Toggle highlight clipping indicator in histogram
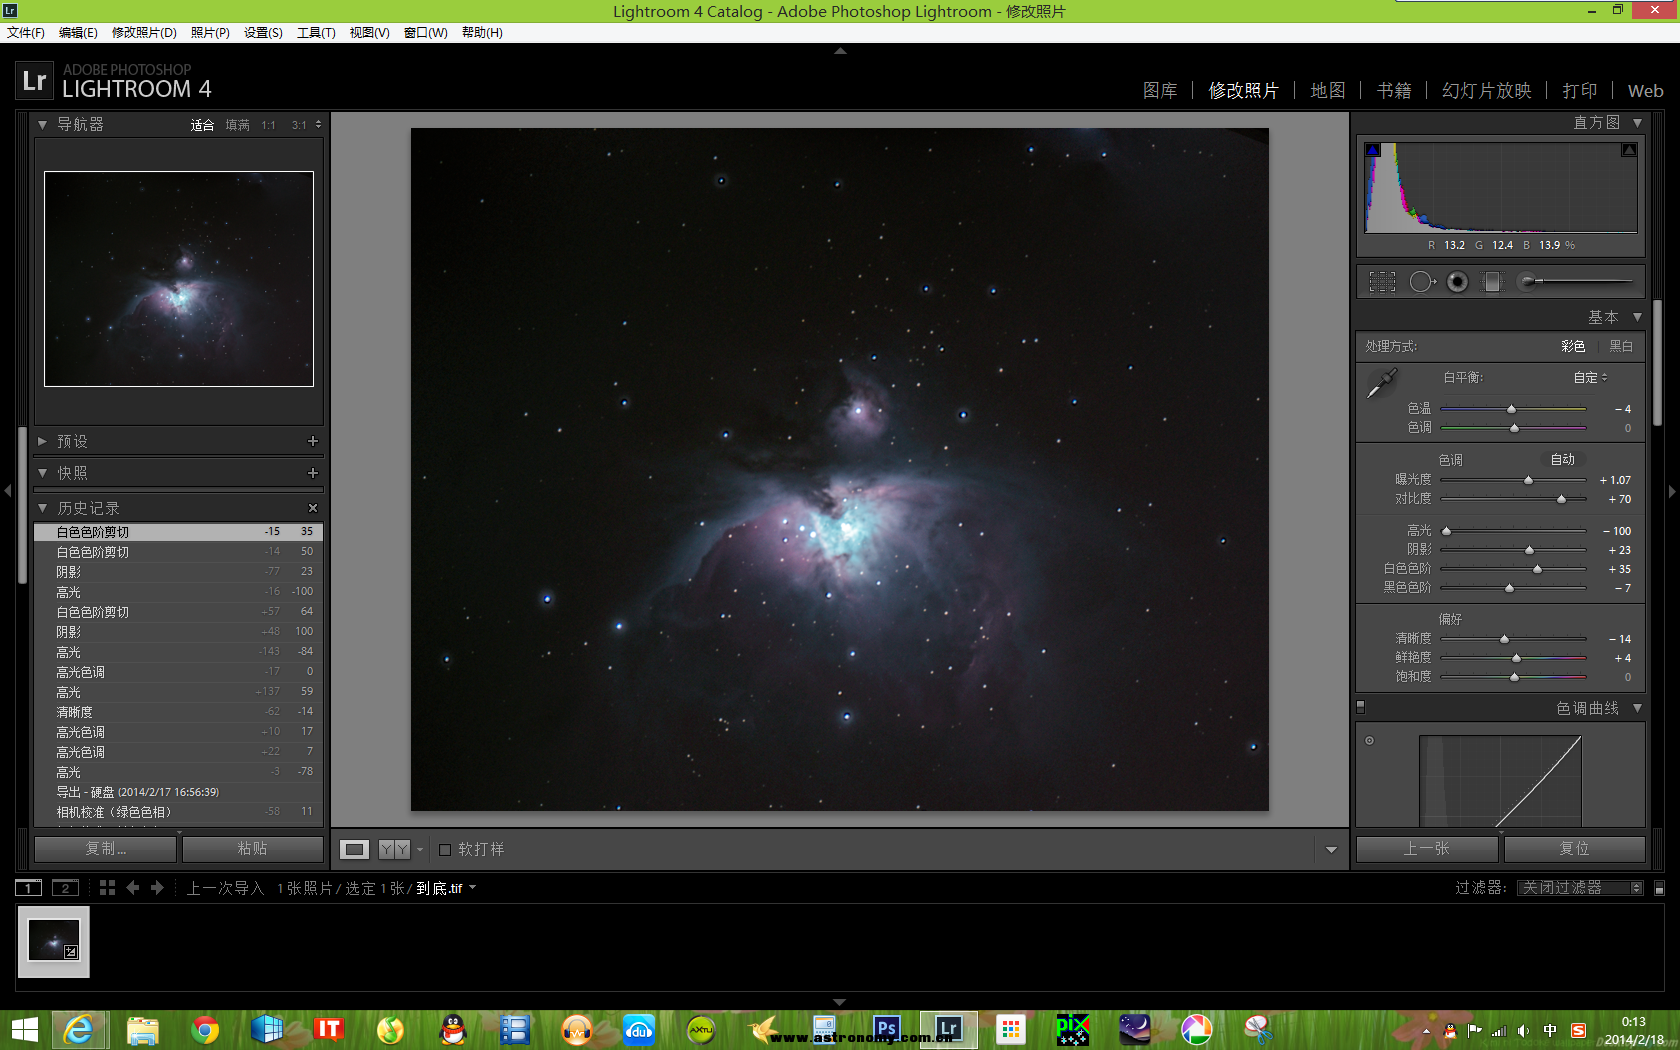Viewport: 1680px width, 1050px height. coord(1629,150)
